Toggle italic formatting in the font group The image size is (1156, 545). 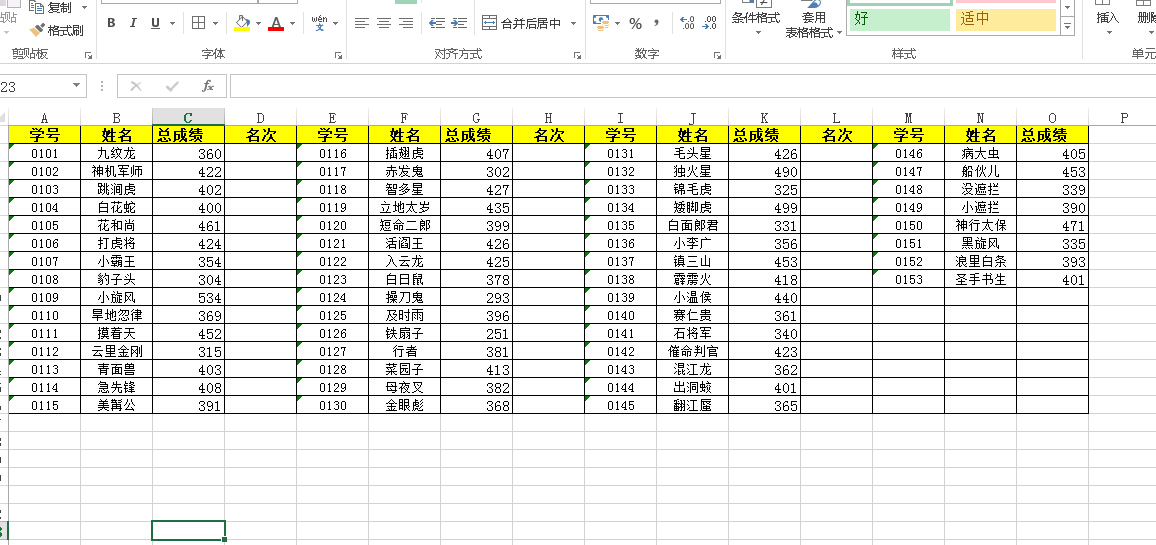tap(133, 23)
